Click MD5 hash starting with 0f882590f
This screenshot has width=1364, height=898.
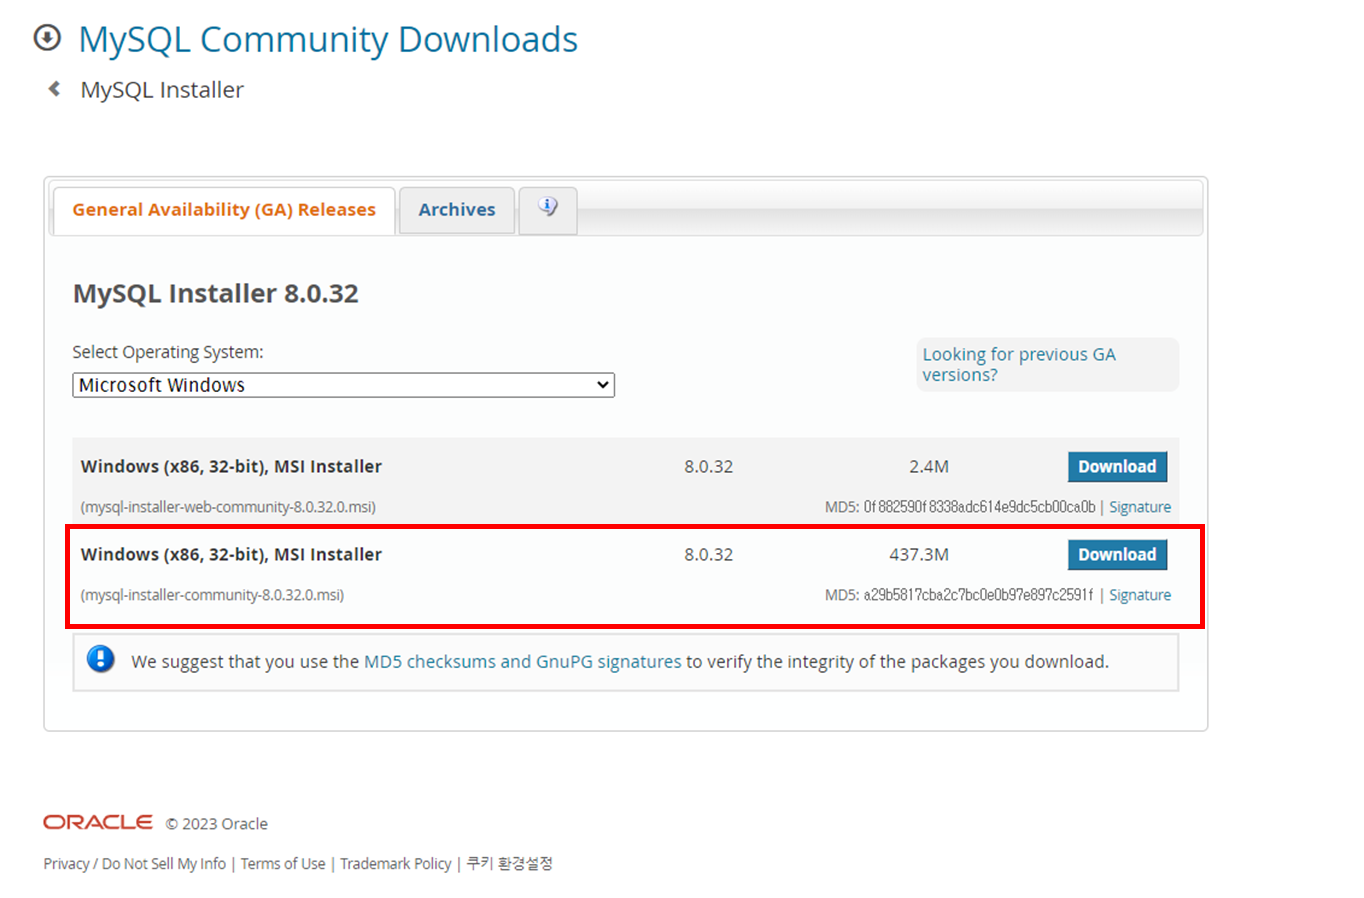coord(979,507)
